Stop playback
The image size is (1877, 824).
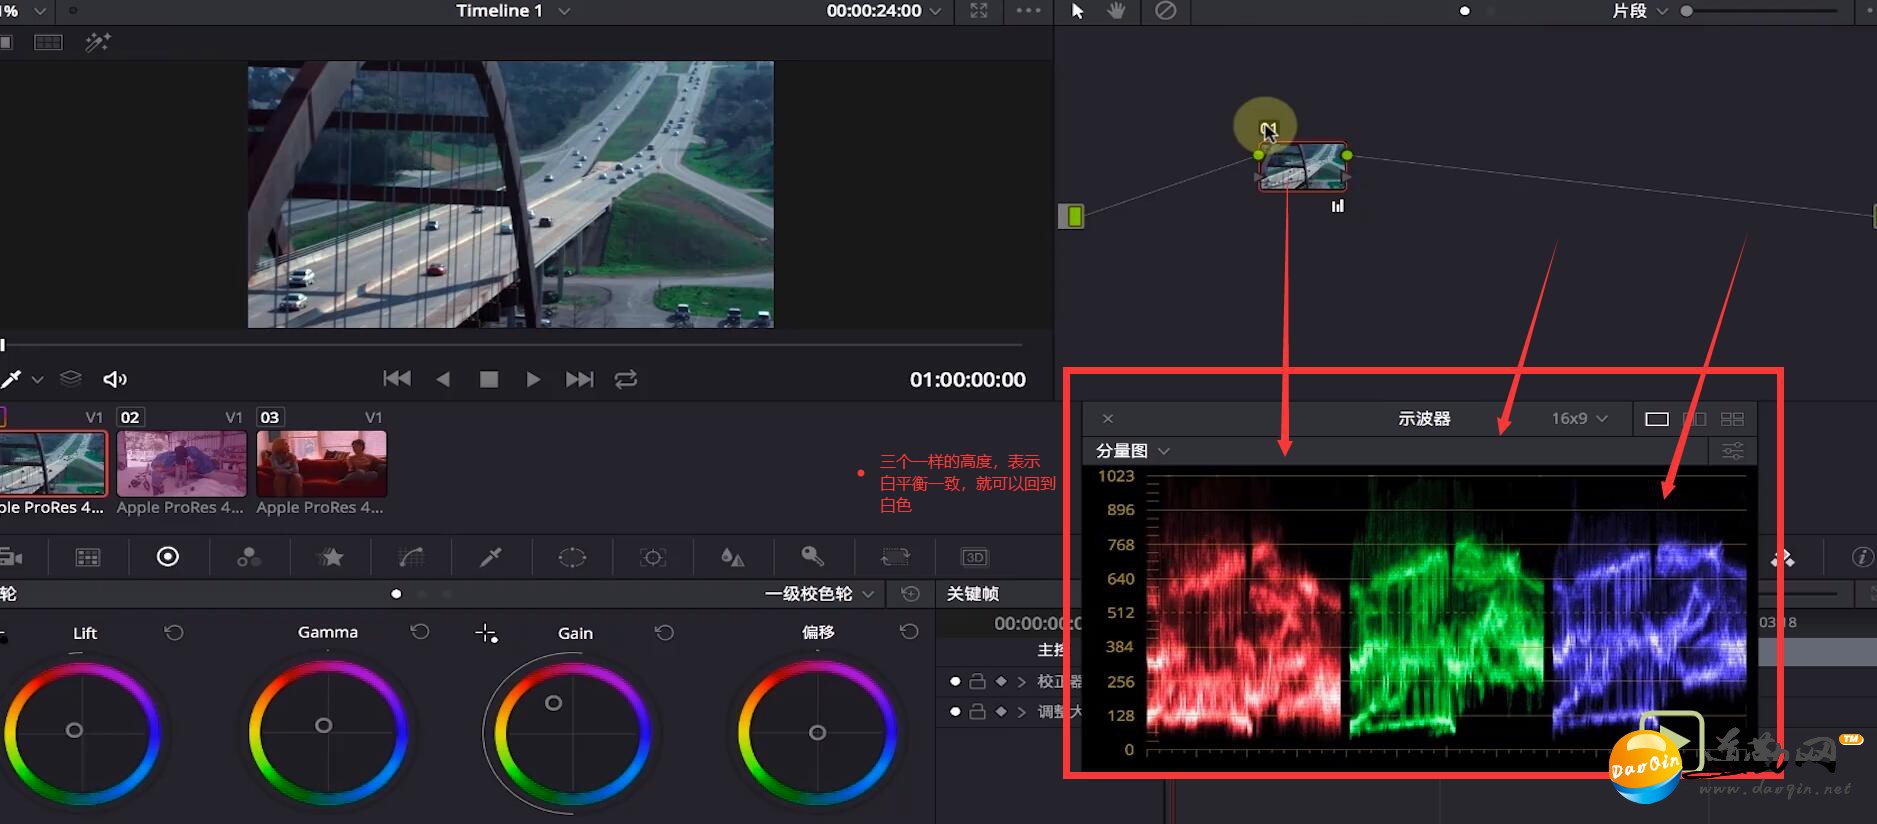[x=489, y=379]
